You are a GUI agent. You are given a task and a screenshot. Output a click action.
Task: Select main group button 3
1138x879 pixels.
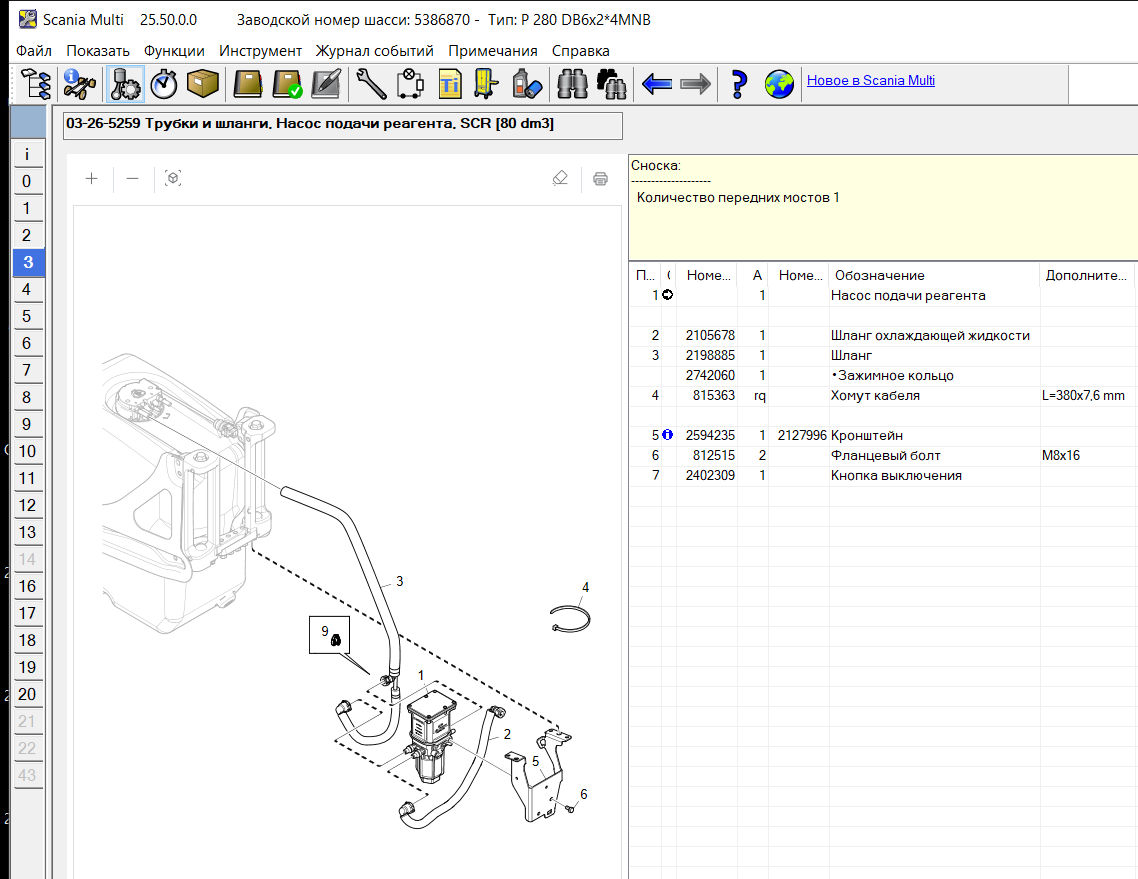coord(28,262)
